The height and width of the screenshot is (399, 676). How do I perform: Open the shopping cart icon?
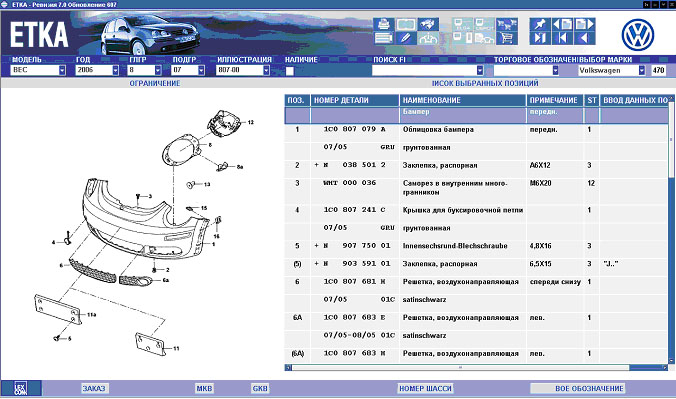[x=507, y=38]
